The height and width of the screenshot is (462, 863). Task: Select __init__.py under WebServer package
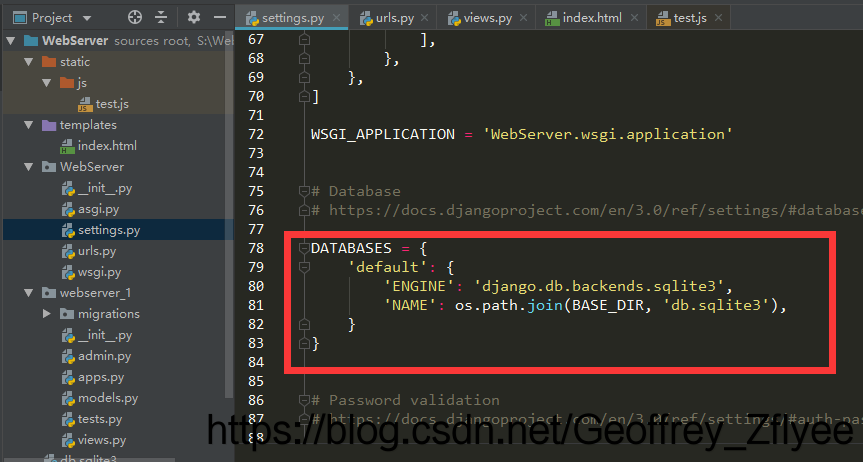tap(105, 188)
